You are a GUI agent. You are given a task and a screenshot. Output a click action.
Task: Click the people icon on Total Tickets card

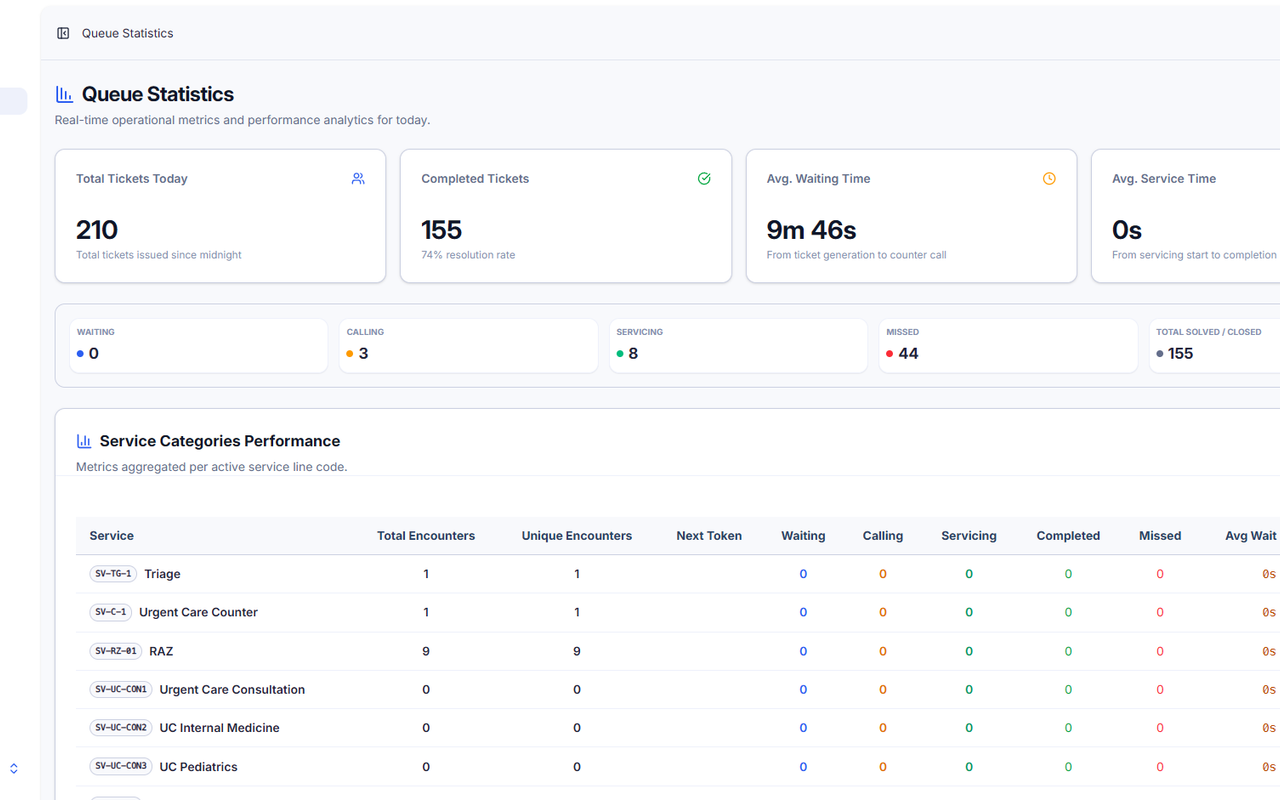click(x=358, y=178)
